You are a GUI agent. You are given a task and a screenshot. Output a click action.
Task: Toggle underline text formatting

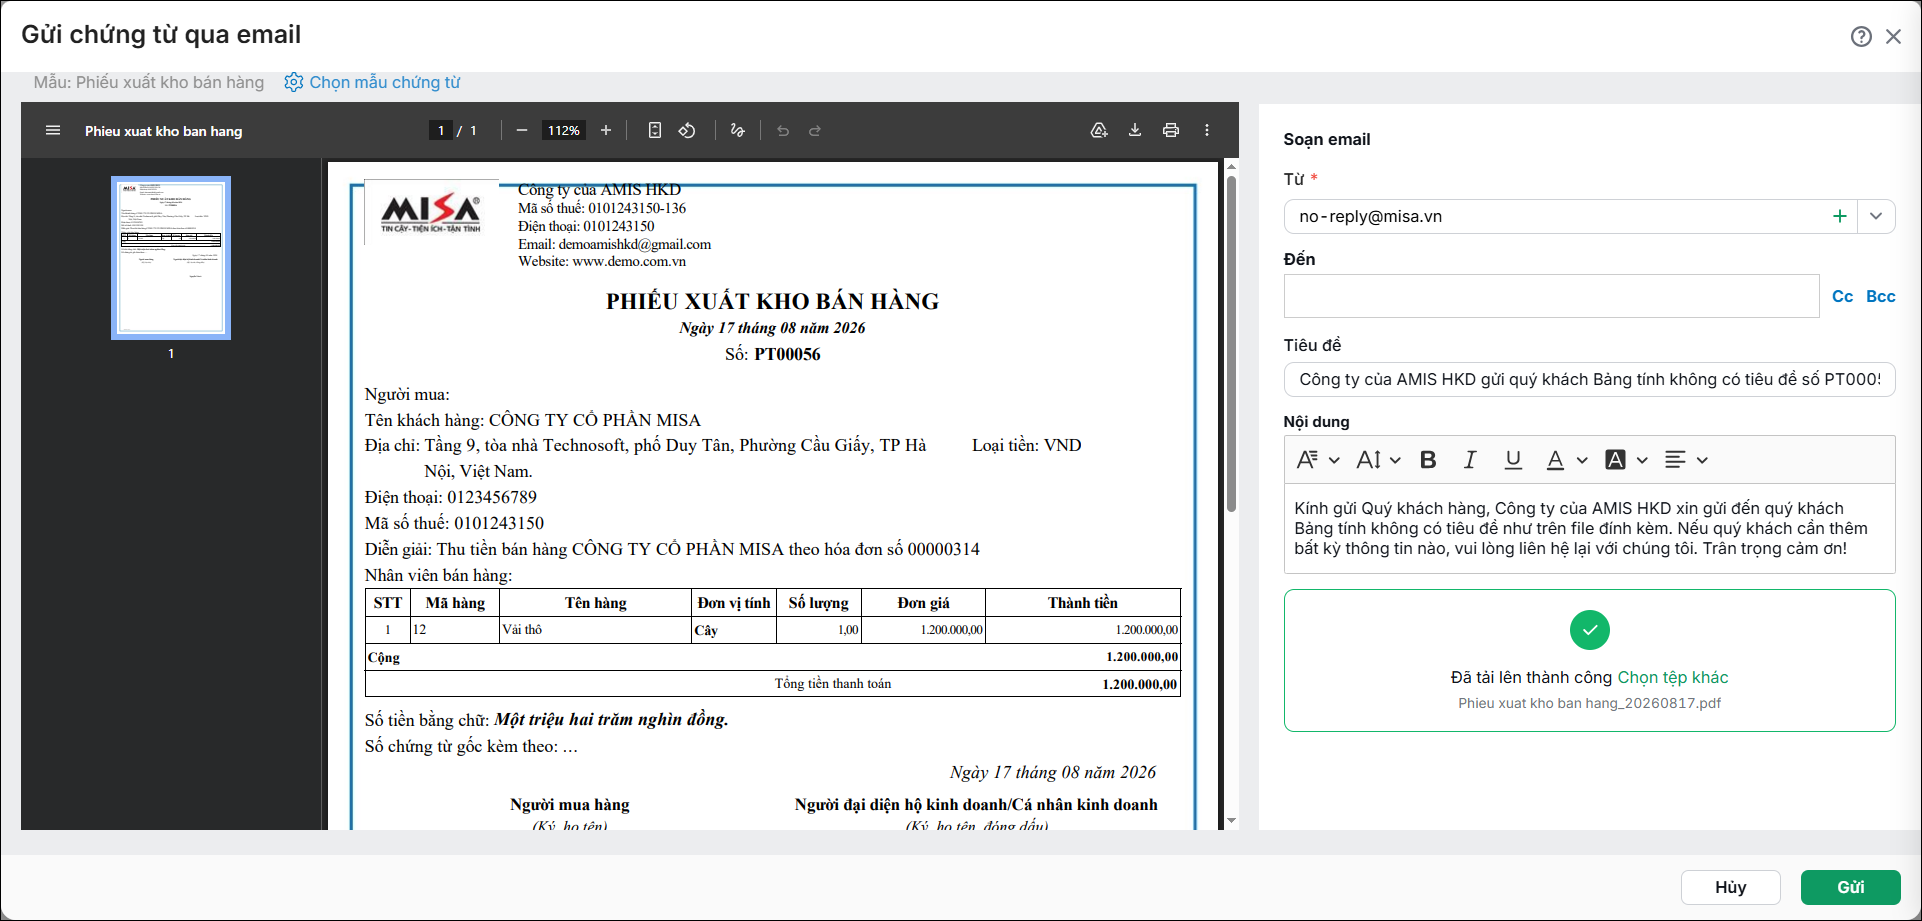[x=1513, y=460]
